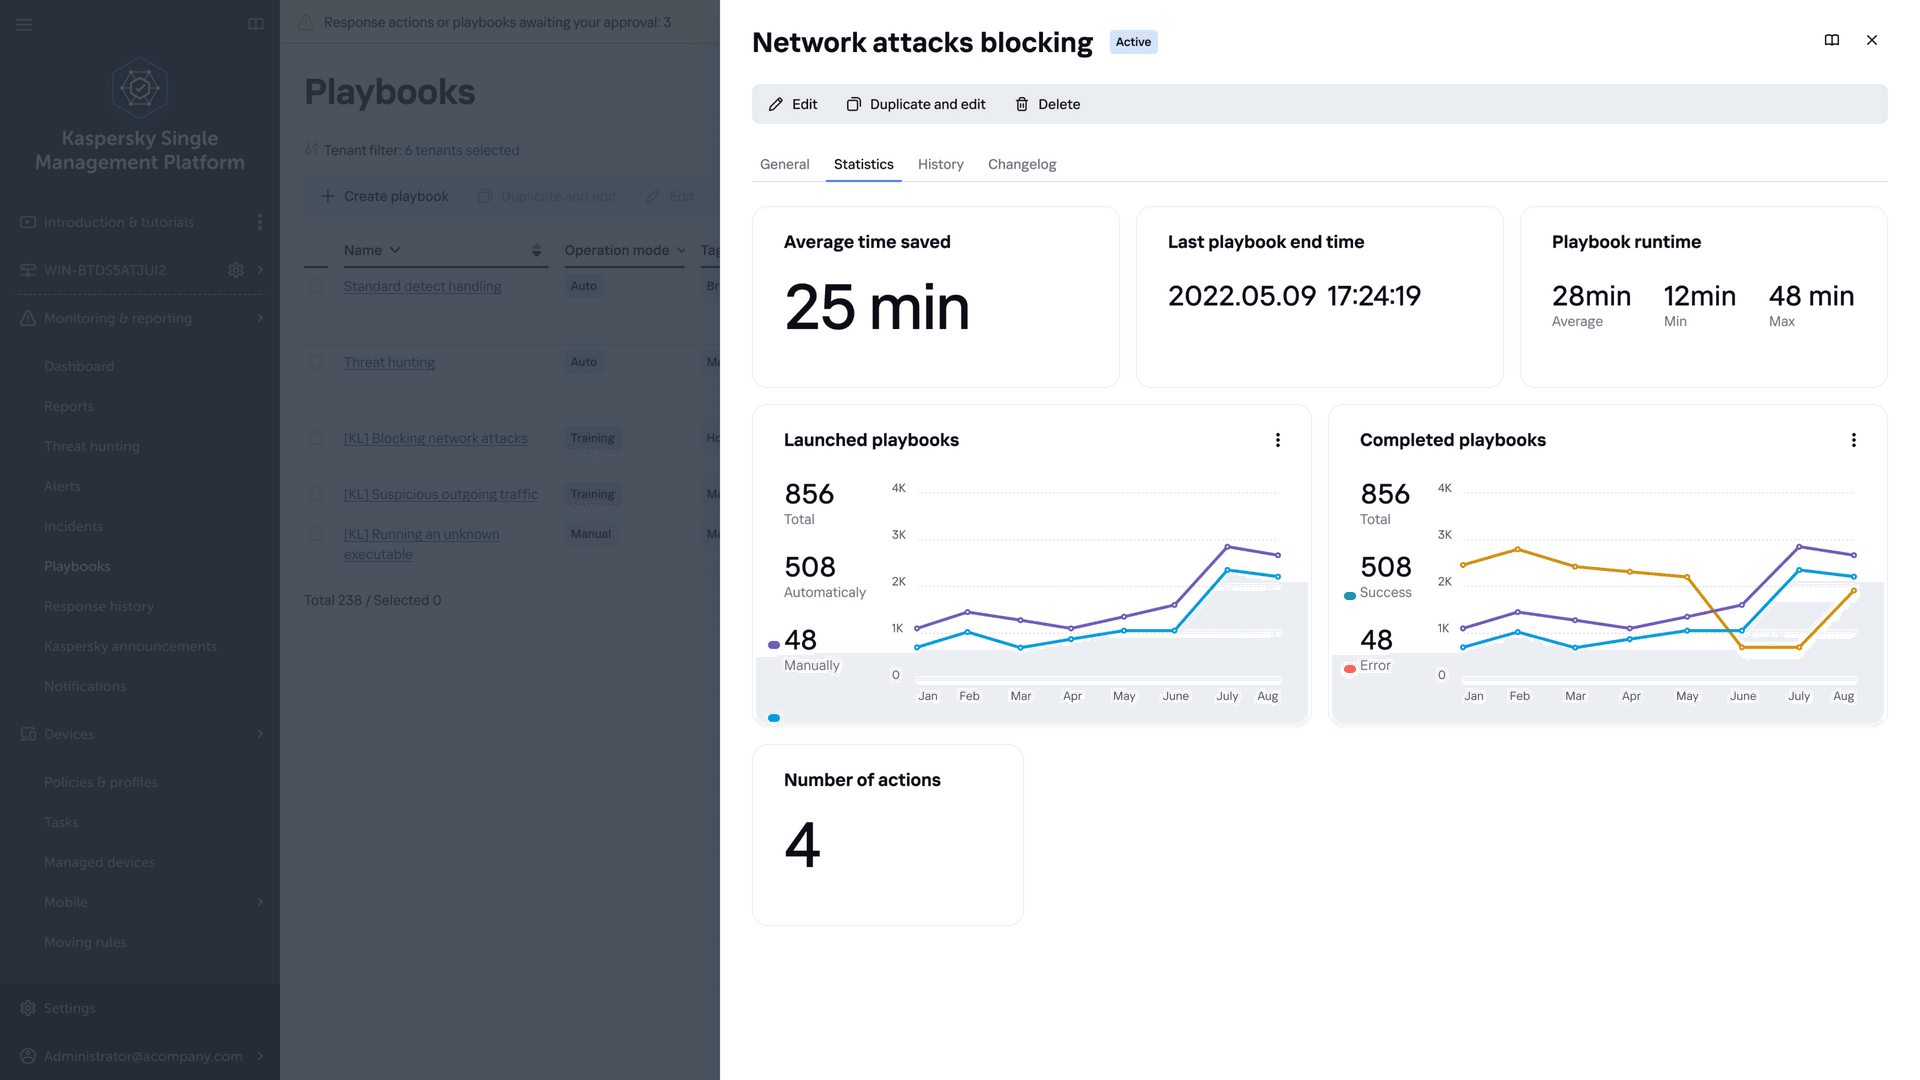The height and width of the screenshot is (1080, 1920).
Task: Select the Standard detect handling row radio button
Action: point(316,286)
